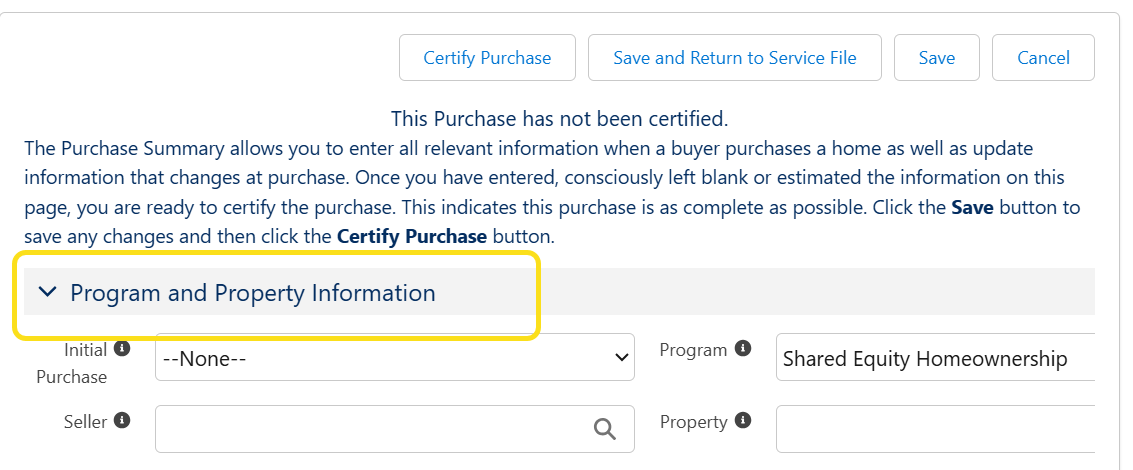Click the empty Property input field
This screenshot has height=470, width=1133.
pyautogui.click(x=935, y=429)
